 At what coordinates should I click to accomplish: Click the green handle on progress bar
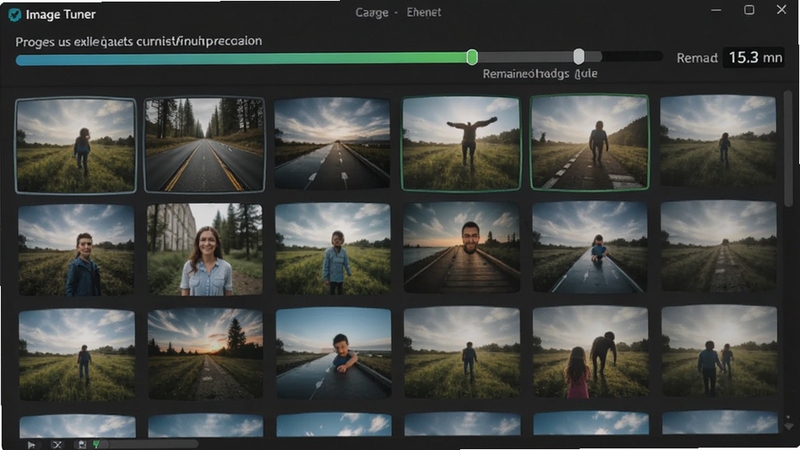472,57
